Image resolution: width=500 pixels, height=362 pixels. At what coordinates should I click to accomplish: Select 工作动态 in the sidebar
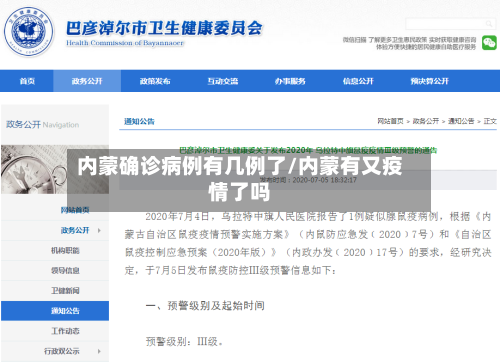pyautogui.click(x=65, y=331)
